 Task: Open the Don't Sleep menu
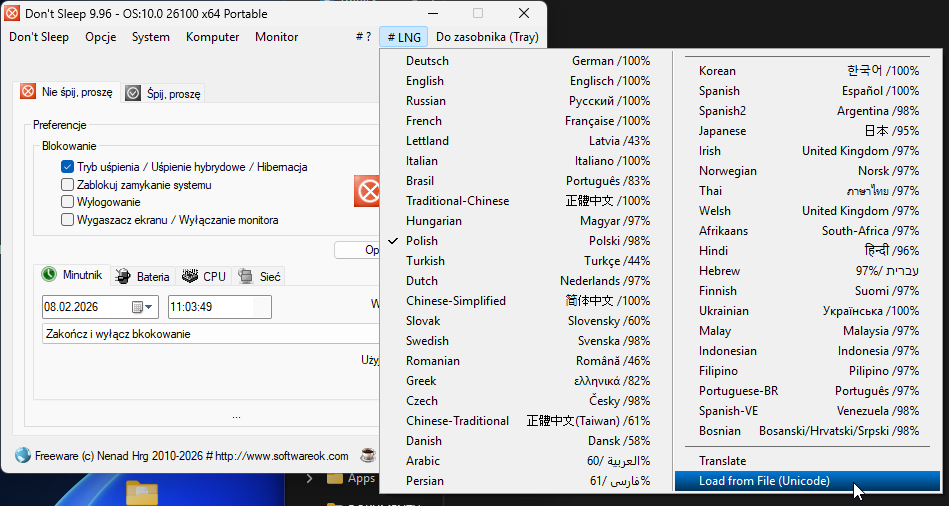[x=39, y=37]
